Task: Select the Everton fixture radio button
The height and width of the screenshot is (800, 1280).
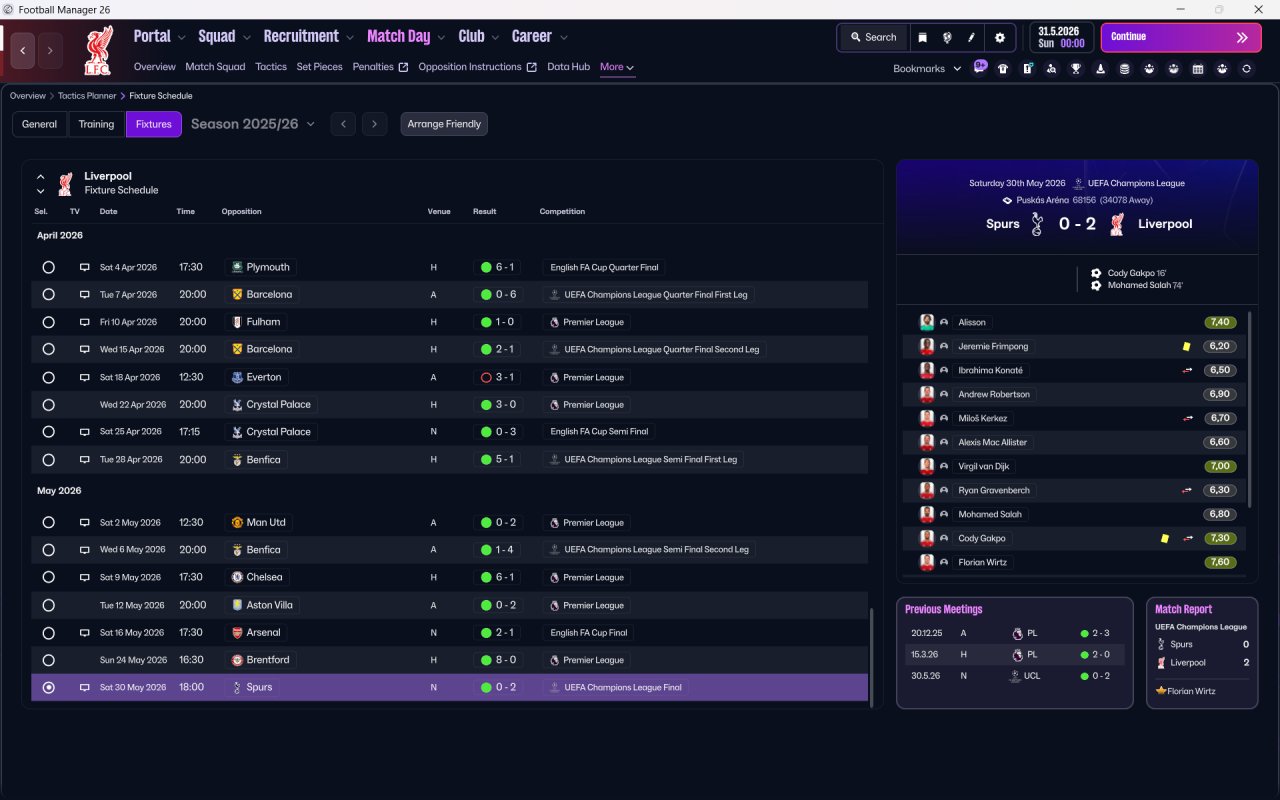Action: [x=48, y=377]
